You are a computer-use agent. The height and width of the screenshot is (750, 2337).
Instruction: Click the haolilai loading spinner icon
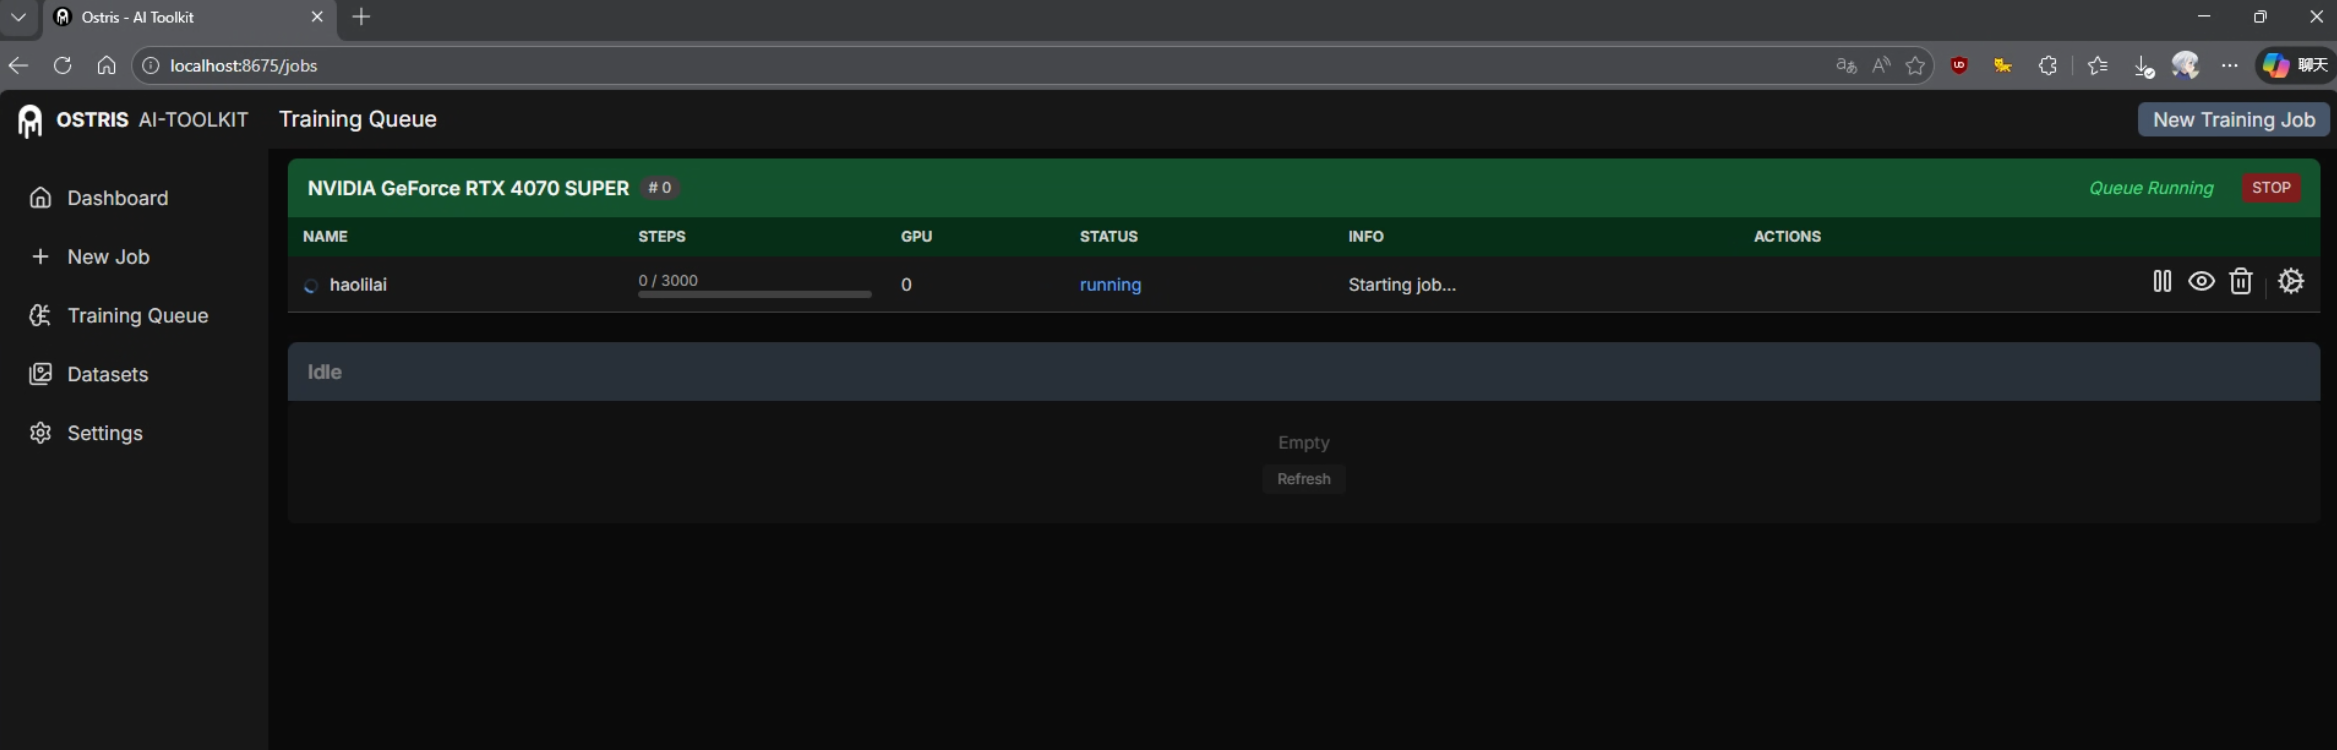pyautogui.click(x=311, y=286)
